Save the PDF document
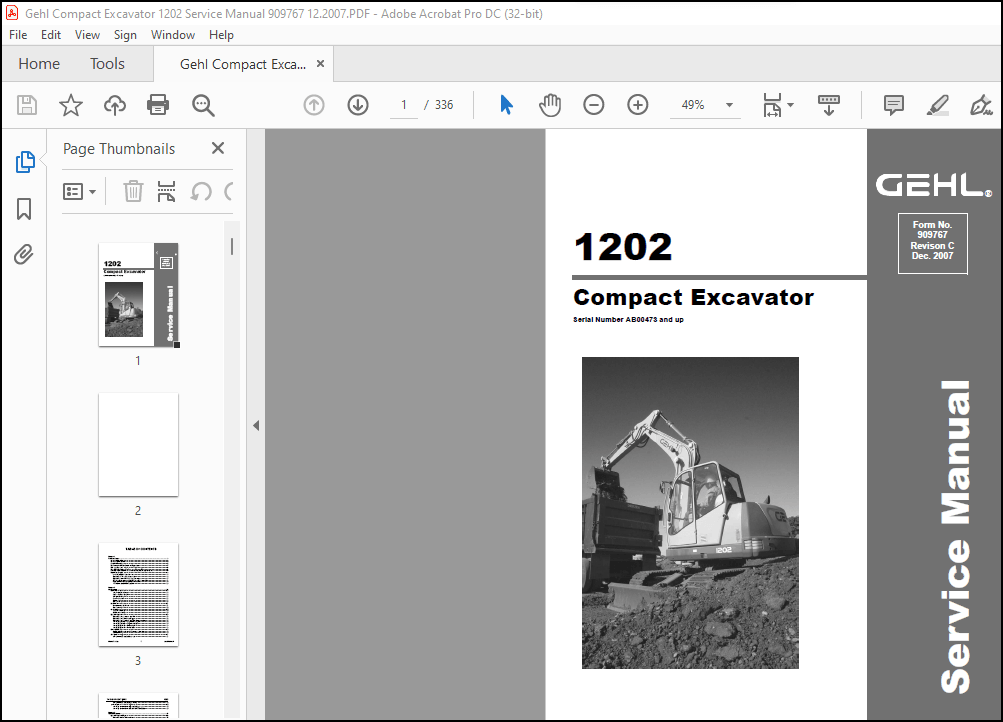The width and height of the screenshot is (1003, 722). [x=26, y=105]
